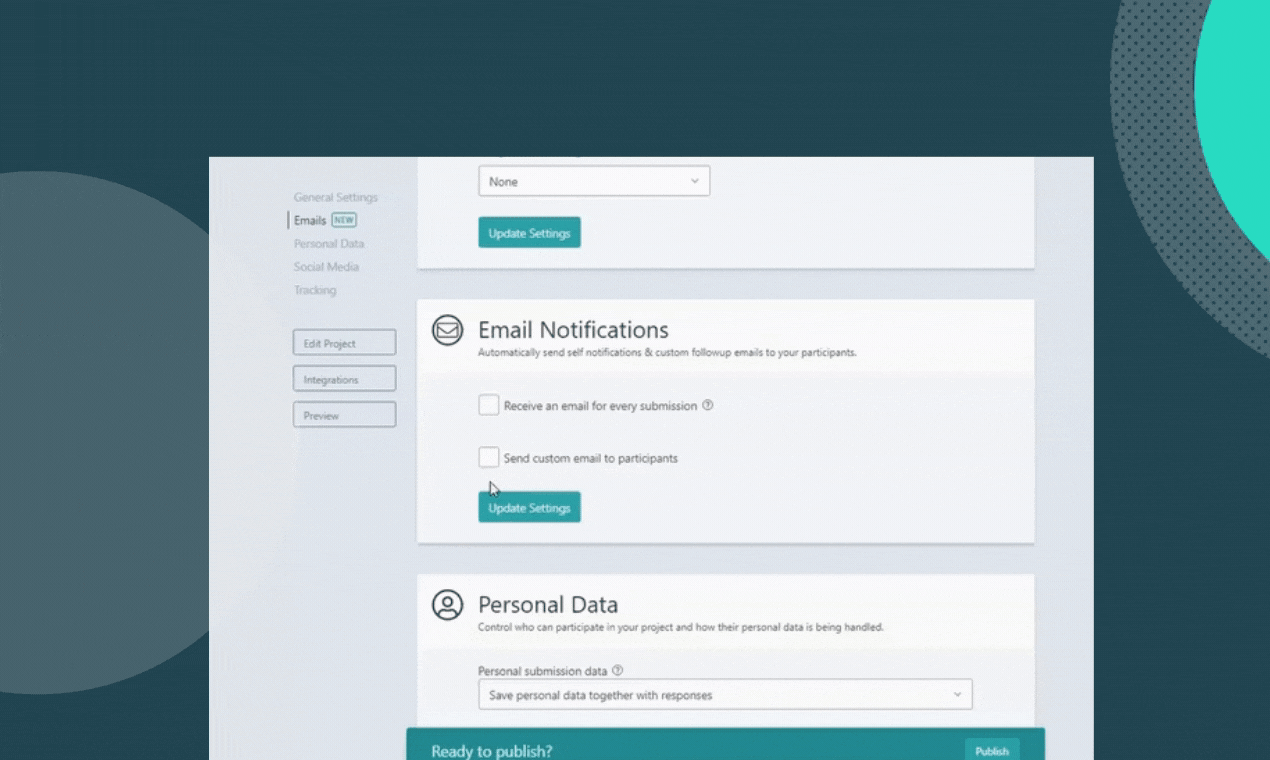
Task: Open Personal Data sidebar section
Action: tap(329, 243)
